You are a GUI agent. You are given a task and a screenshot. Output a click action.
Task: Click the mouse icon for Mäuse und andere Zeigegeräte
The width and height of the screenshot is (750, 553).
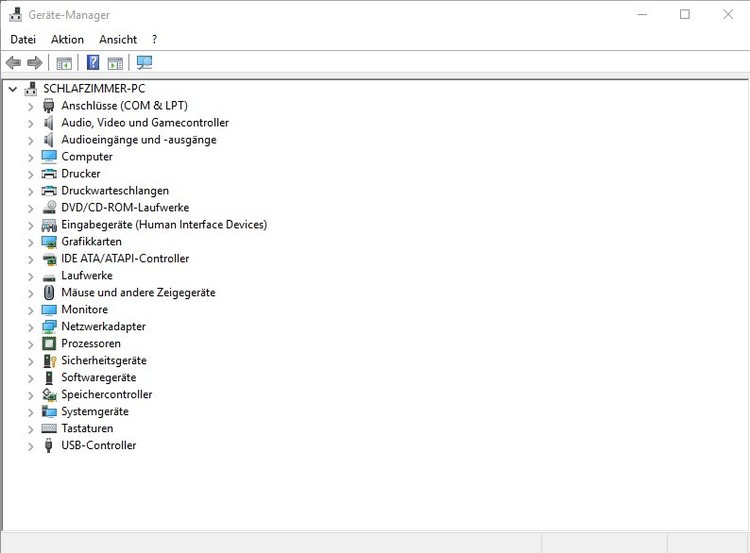click(49, 292)
